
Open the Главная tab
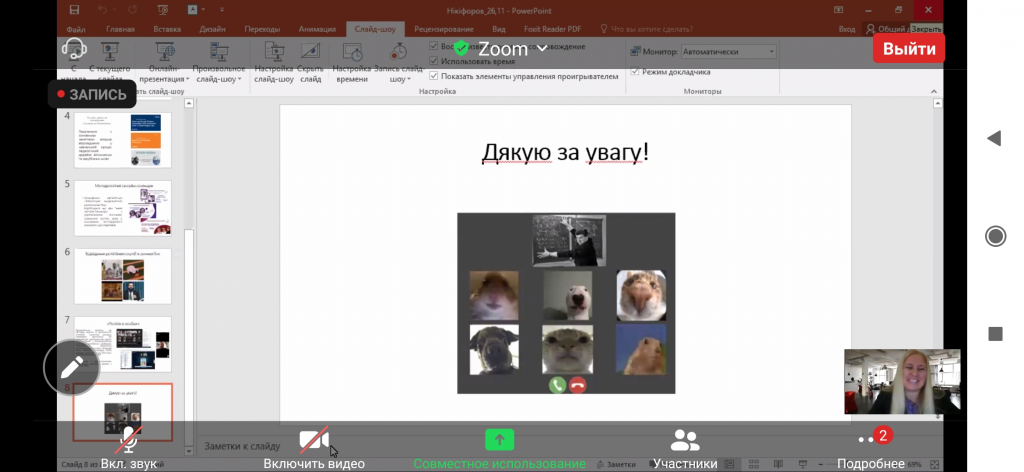pyautogui.click(x=120, y=29)
